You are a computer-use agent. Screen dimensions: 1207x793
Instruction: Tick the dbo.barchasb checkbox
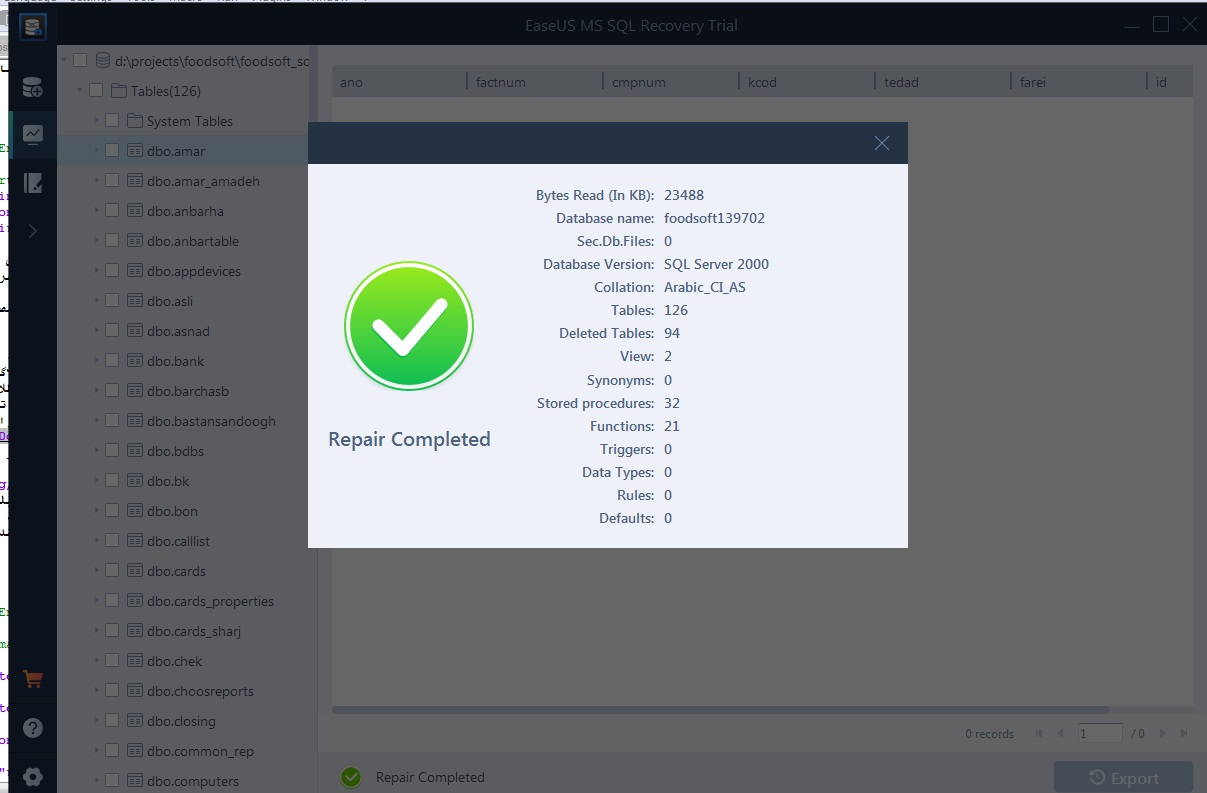coord(112,391)
